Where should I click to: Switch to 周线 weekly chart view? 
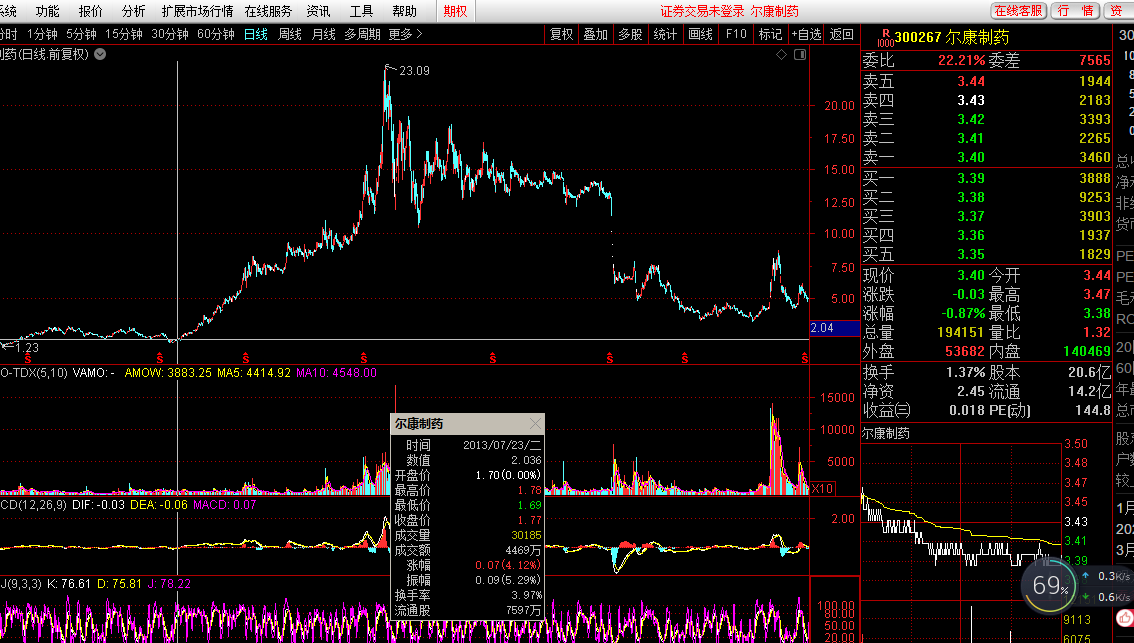(x=290, y=34)
